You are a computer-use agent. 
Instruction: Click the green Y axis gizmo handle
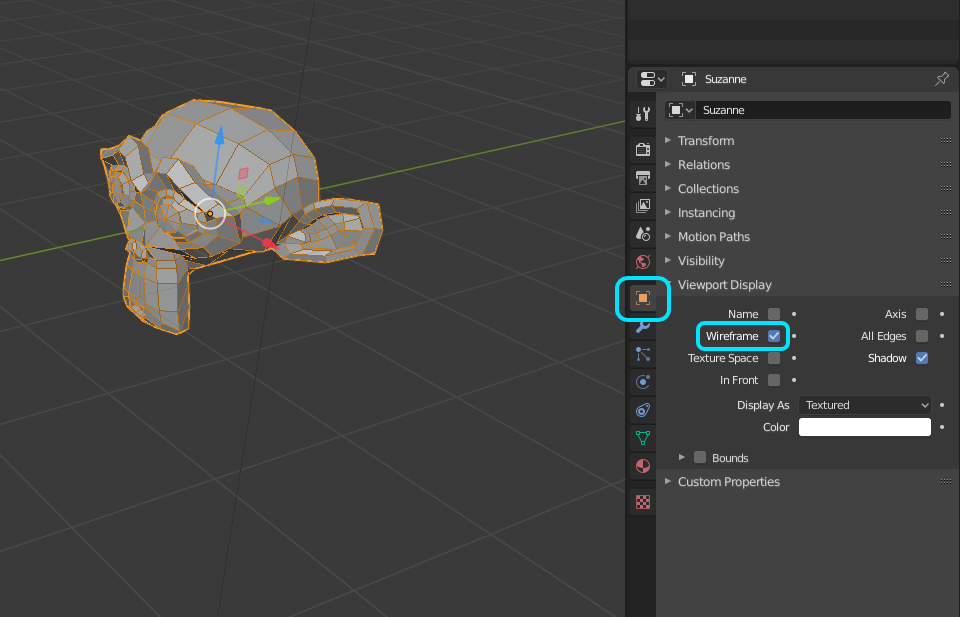(272, 200)
